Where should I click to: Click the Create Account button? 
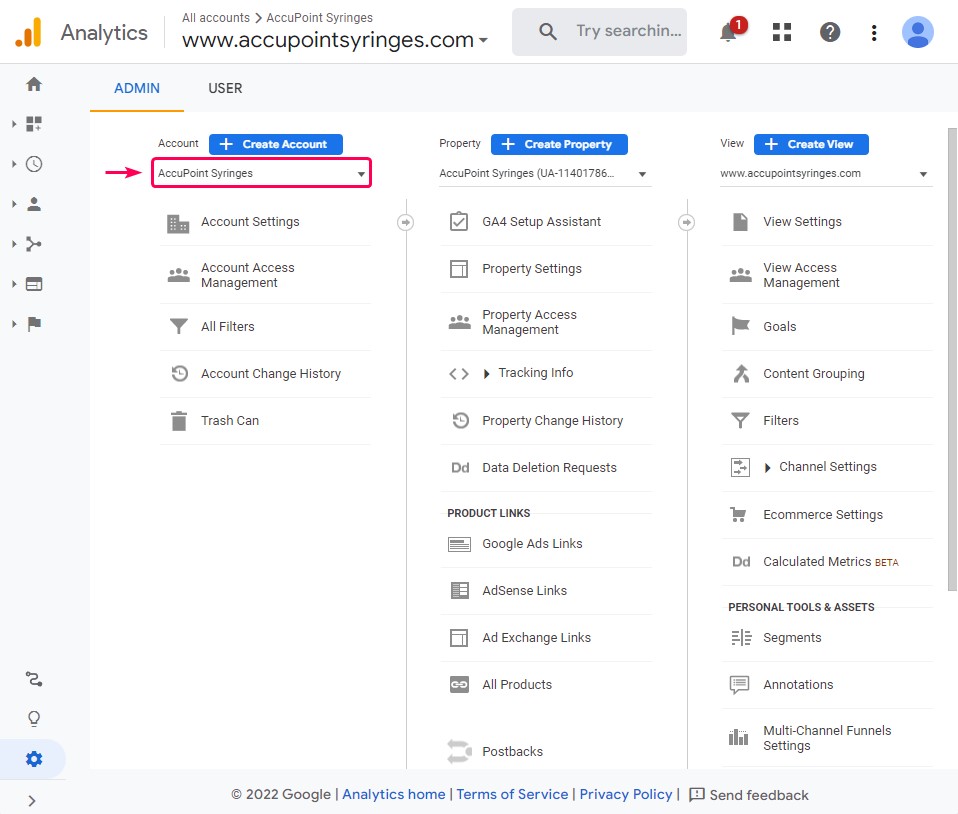point(276,144)
